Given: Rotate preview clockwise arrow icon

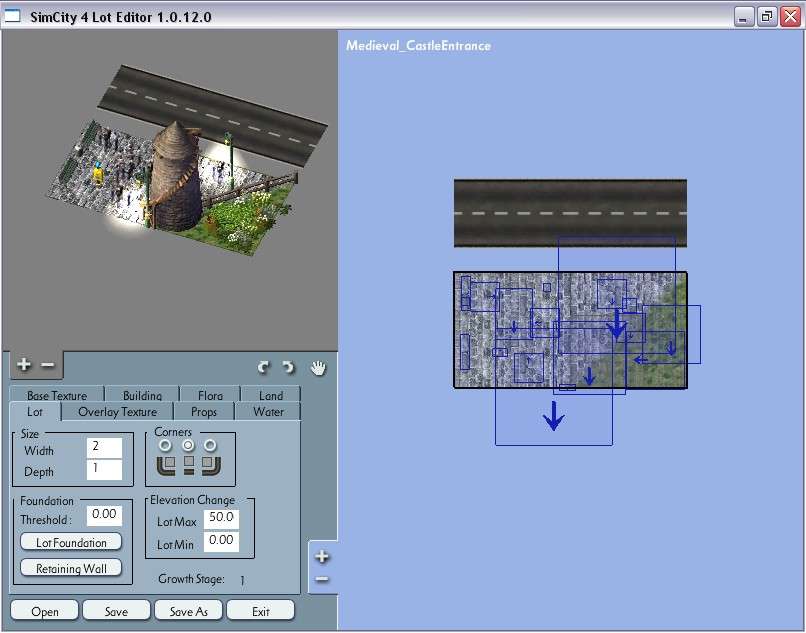Looking at the screenshot, I should click(x=288, y=367).
